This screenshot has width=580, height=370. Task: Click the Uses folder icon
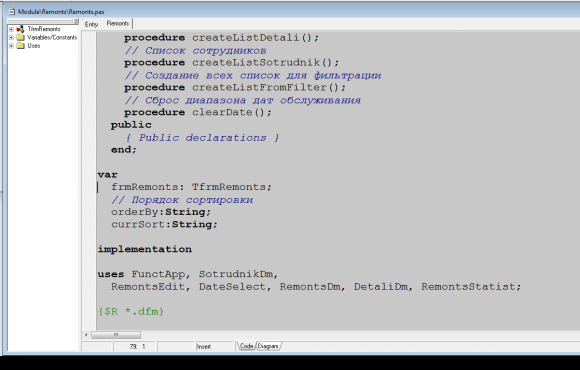click(x=21, y=46)
